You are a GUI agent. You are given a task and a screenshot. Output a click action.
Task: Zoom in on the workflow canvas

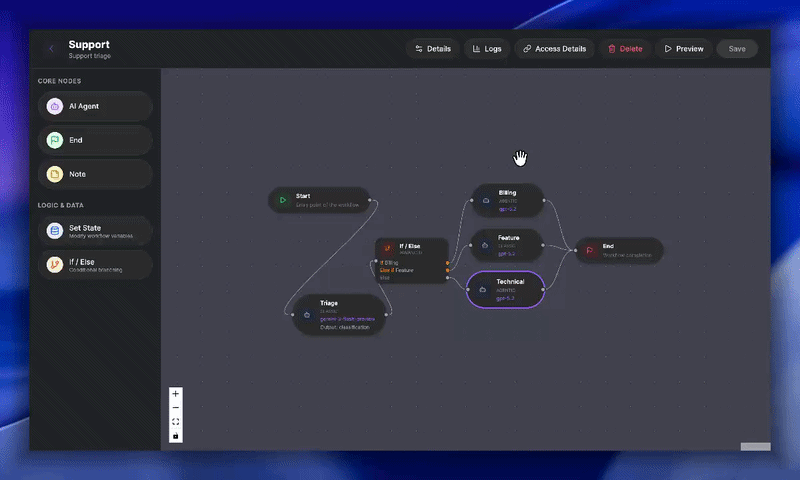(176, 394)
